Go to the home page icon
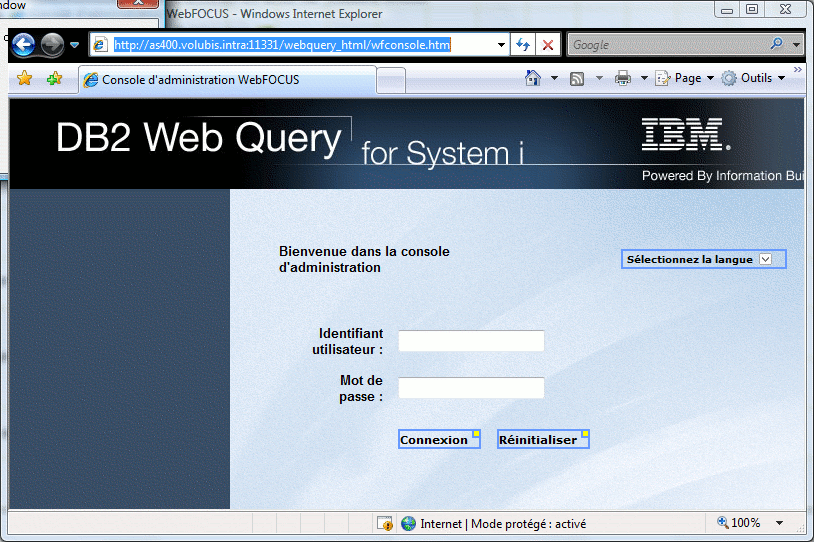 (x=533, y=78)
